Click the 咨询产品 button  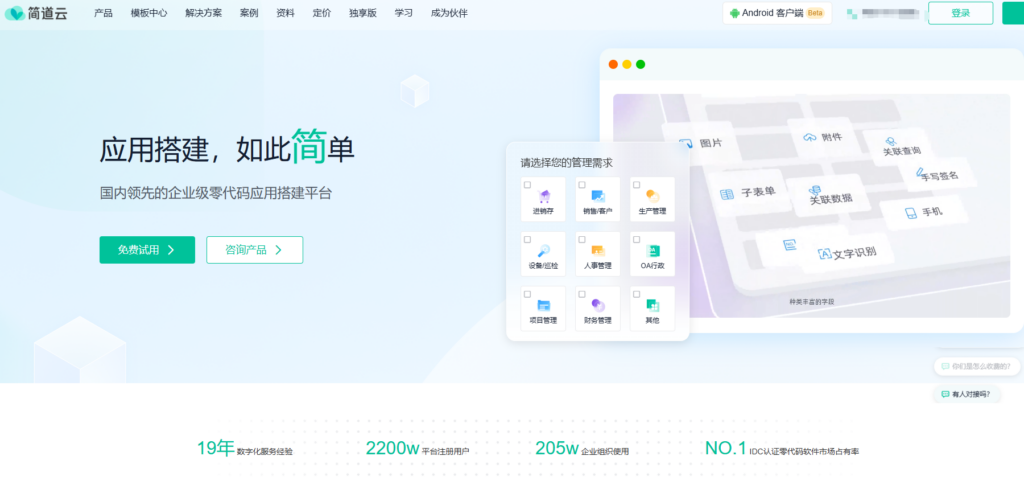(255, 249)
